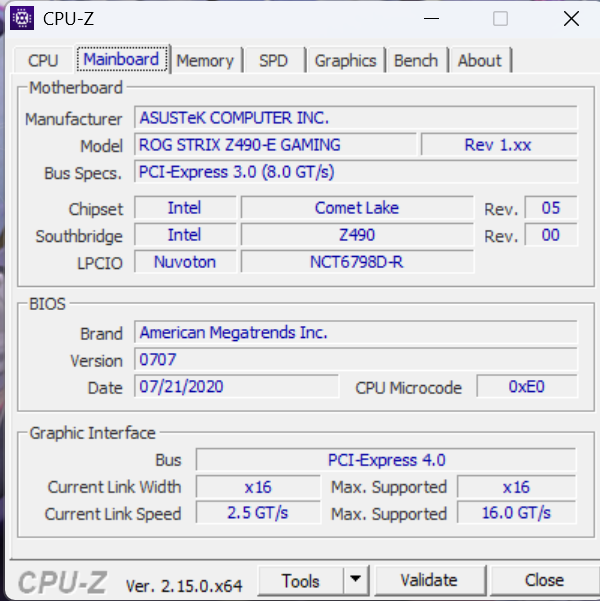This screenshot has height=601, width=600.
Task: Click CPU Microcode value 0xE0
Action: click(526, 386)
